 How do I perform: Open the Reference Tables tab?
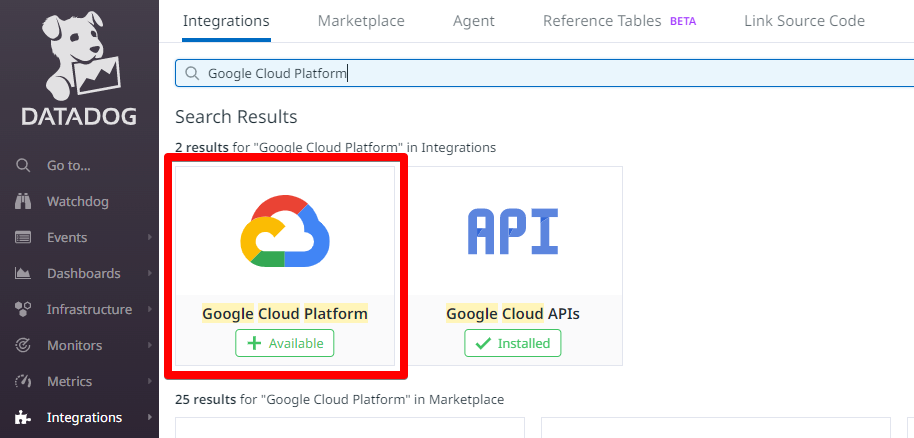click(602, 22)
